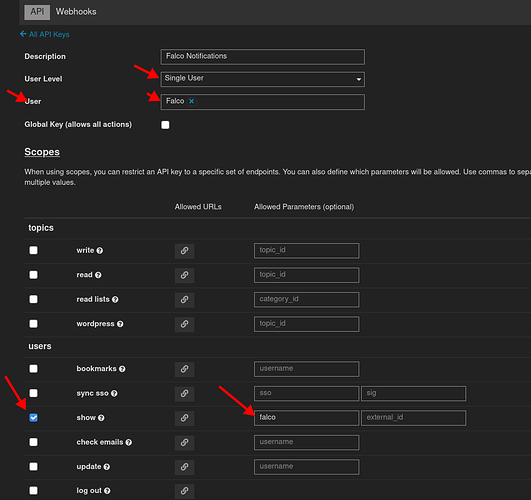531x500 pixels.
Task: View allowed URLs for topics read scope
Action: 184,275
